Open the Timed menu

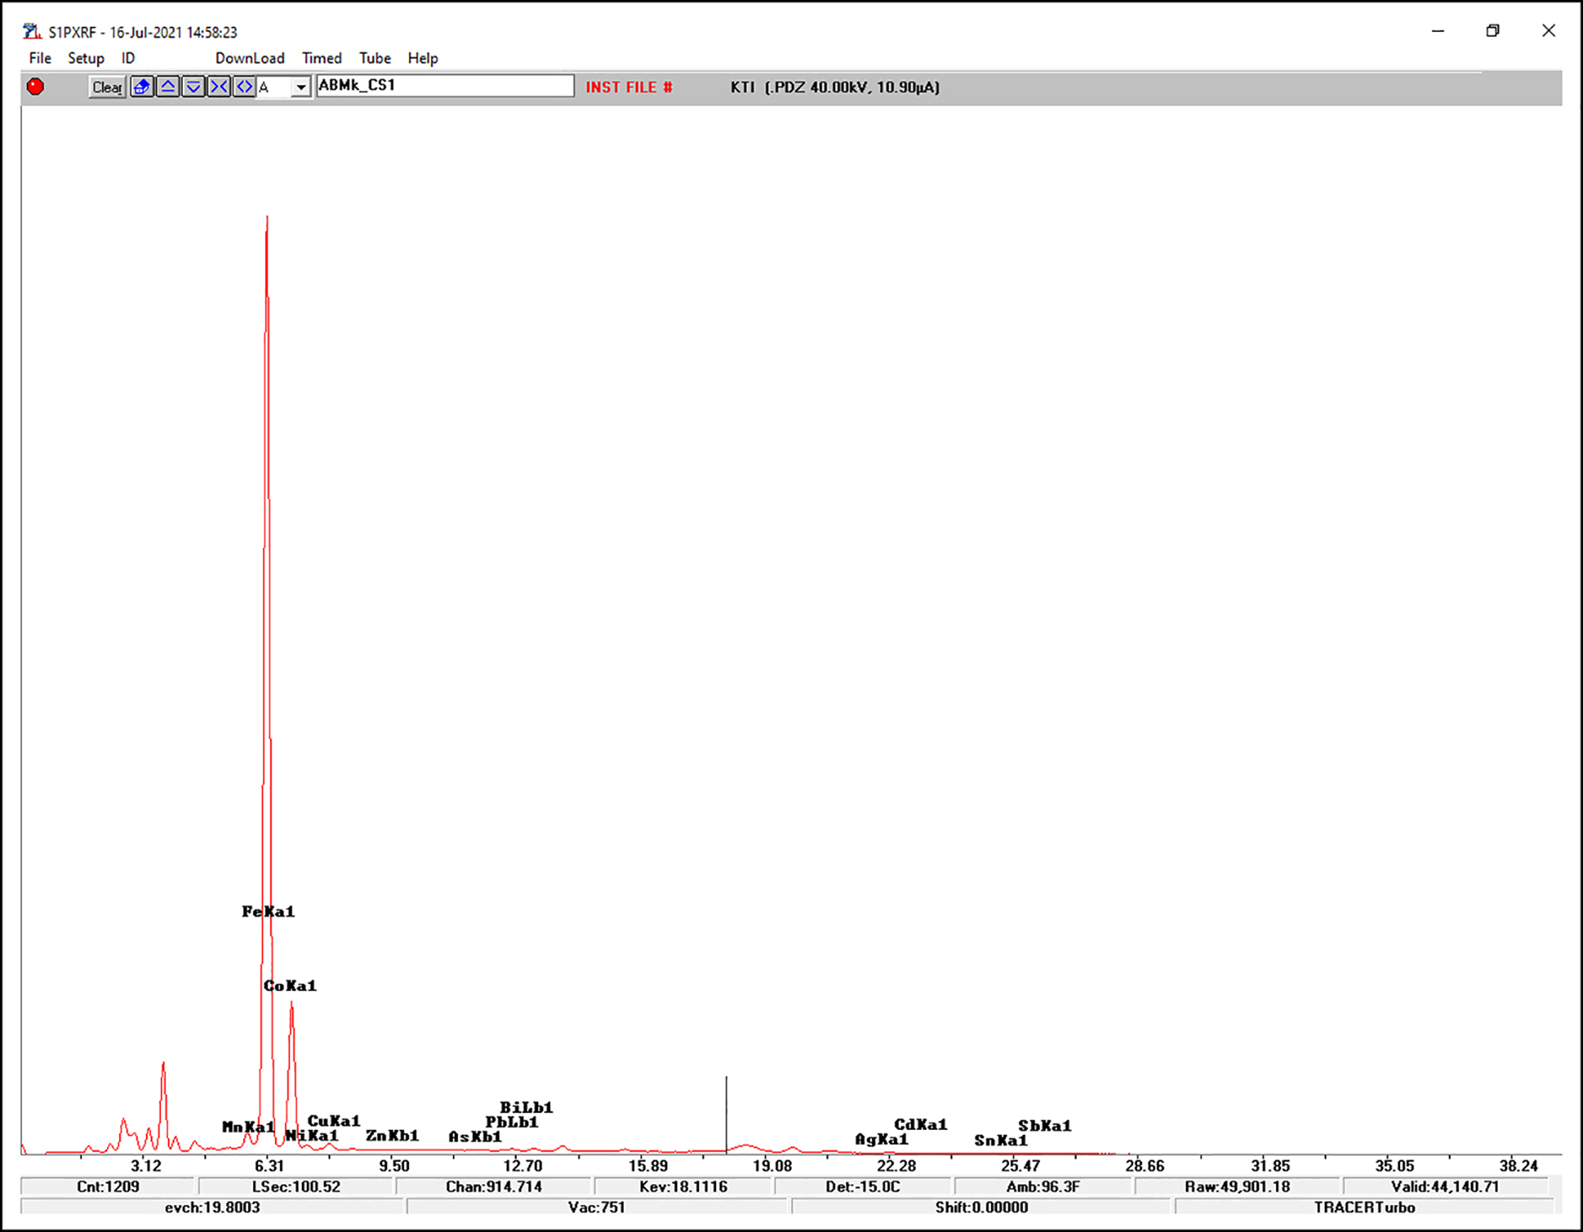click(x=322, y=58)
